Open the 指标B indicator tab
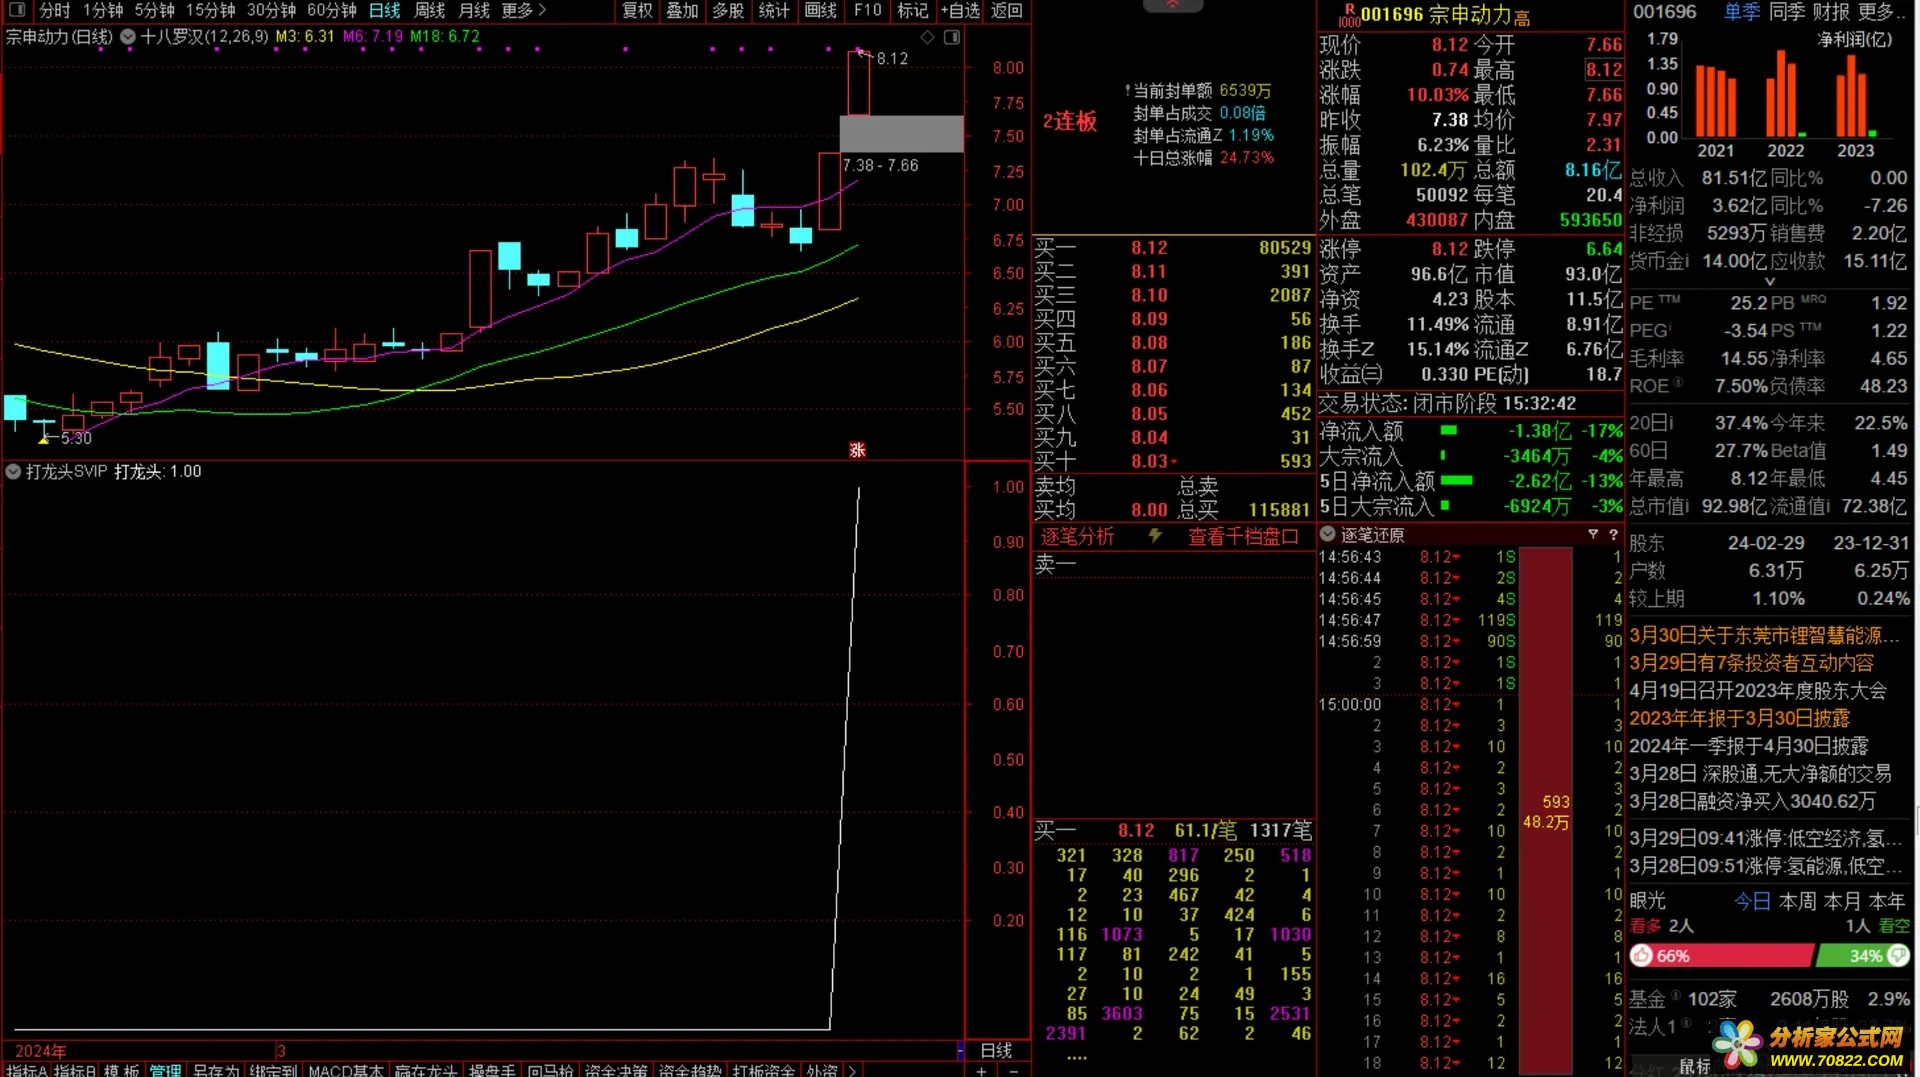This screenshot has height=1077, width=1920. click(x=75, y=1070)
